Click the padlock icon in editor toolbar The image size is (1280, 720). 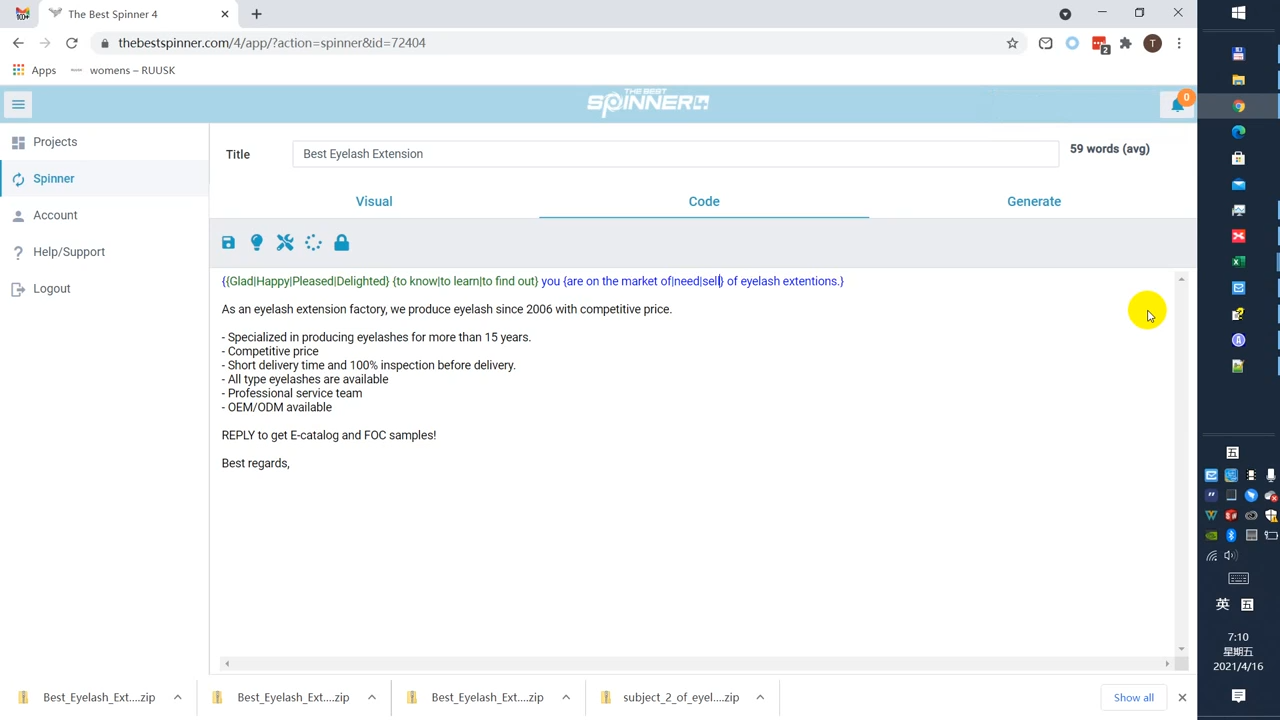pyautogui.click(x=342, y=243)
